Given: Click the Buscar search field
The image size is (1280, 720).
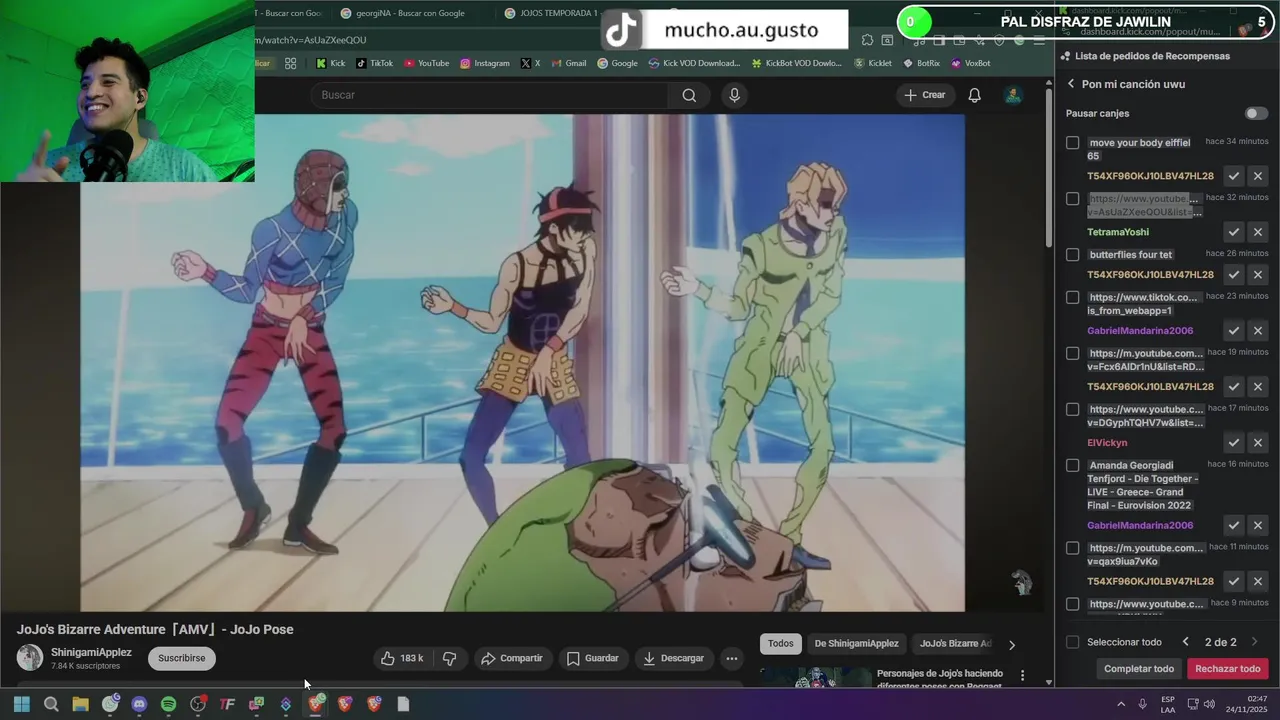Looking at the screenshot, I should tap(490, 95).
